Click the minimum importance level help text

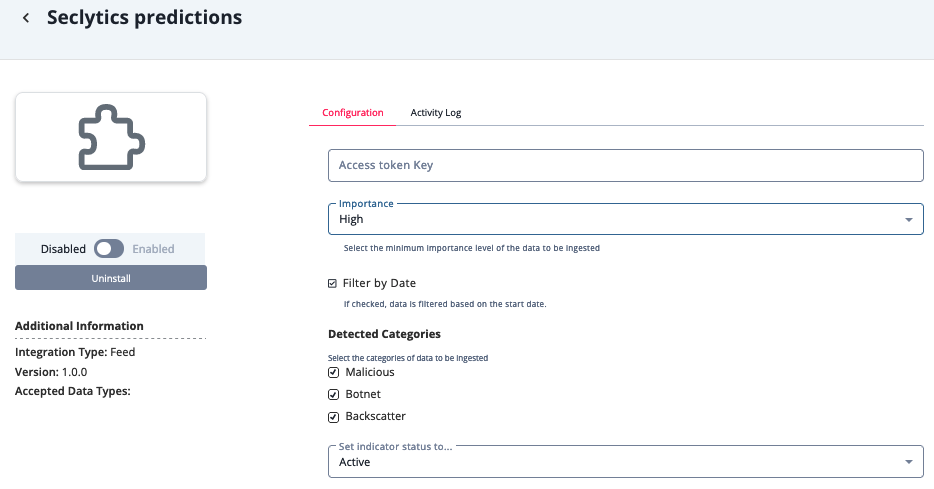(x=472, y=248)
